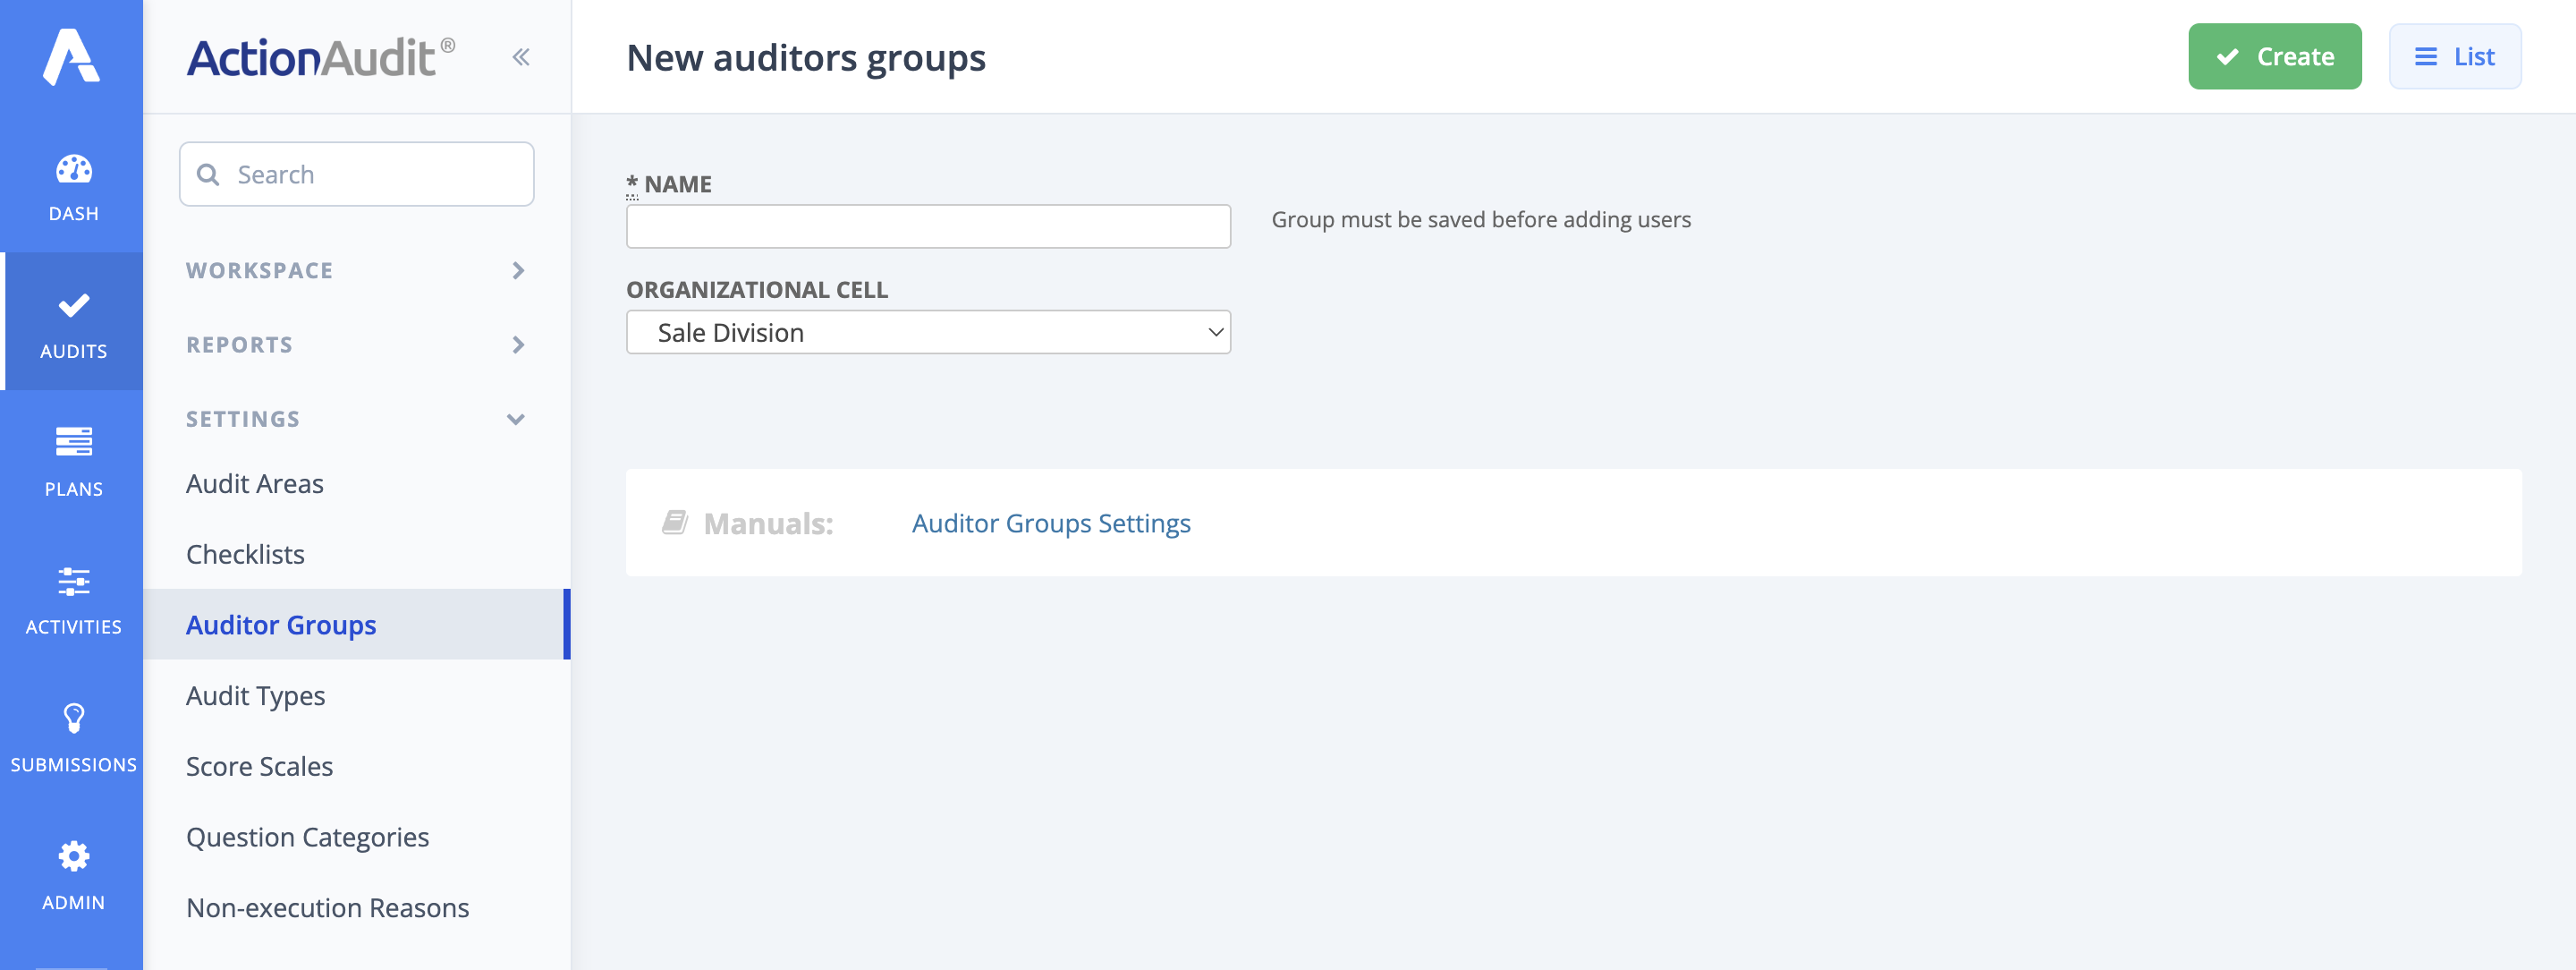2576x970 pixels.
Task: Click the search magnifier icon
Action: point(210,174)
